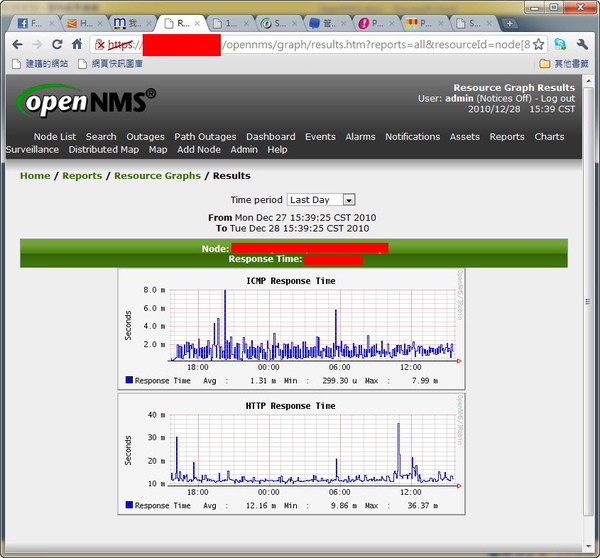Open the Surveillance menu item
600x558 pixels.
tap(32, 149)
